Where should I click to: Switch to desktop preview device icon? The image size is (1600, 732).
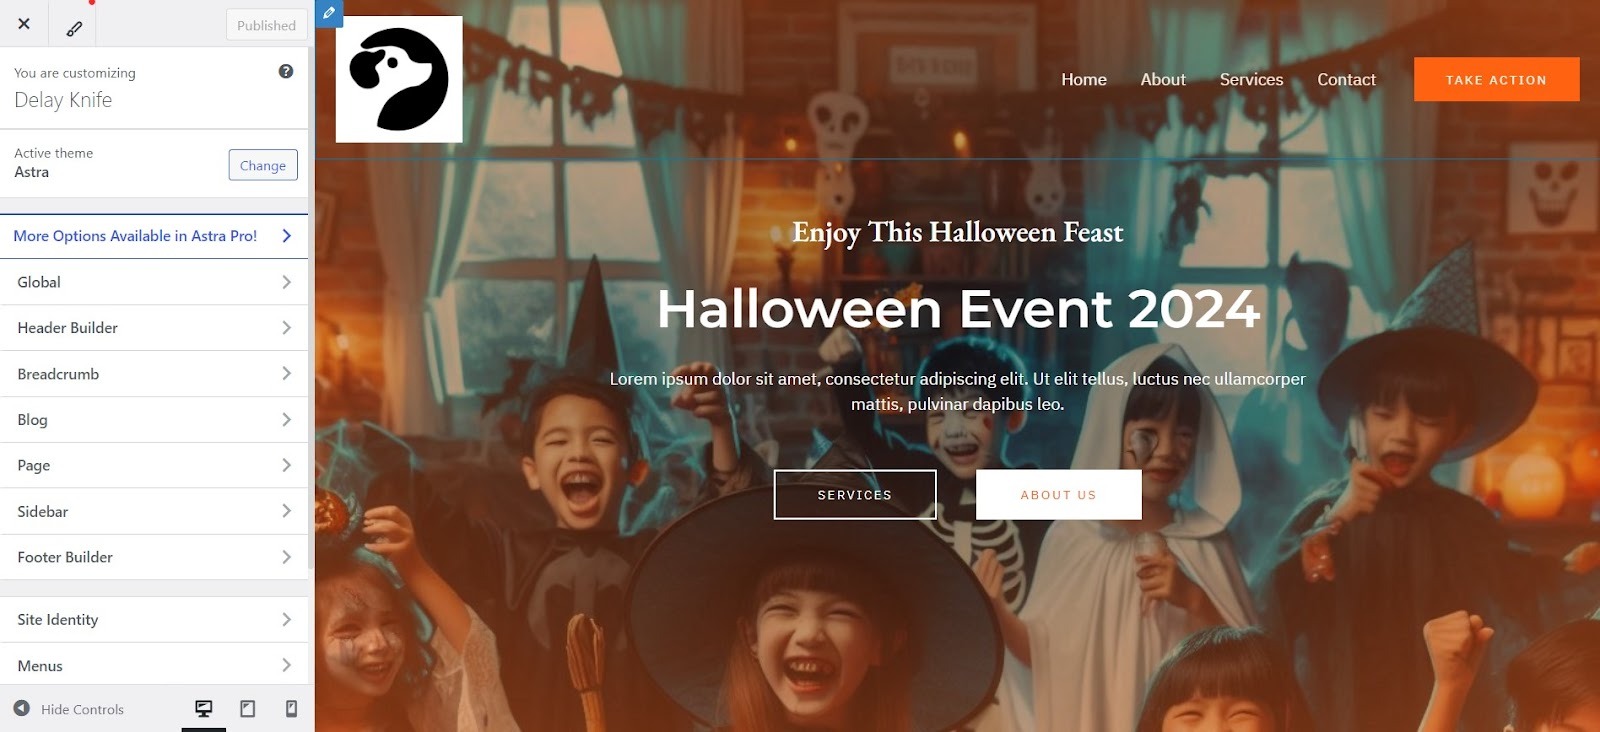pos(204,709)
